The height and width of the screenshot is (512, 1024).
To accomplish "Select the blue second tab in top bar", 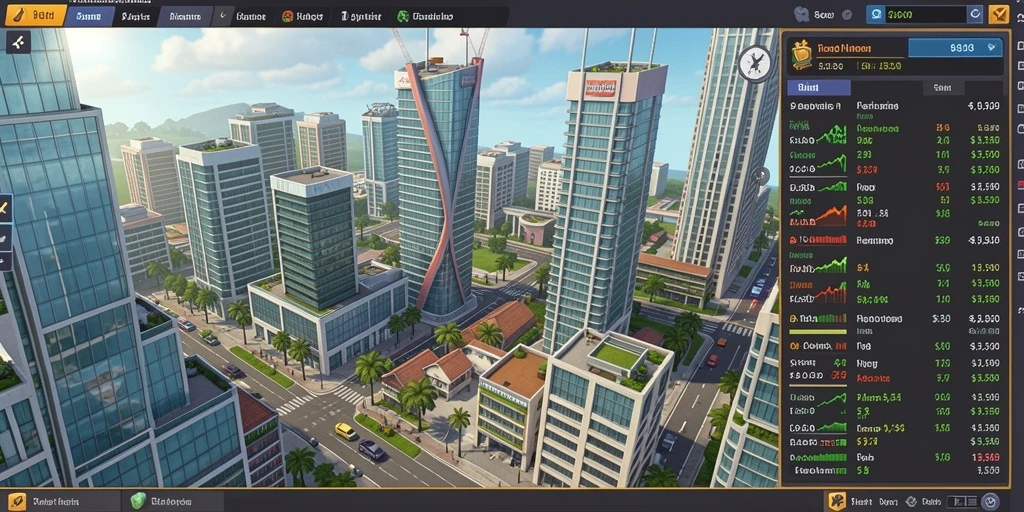I will pyautogui.click(x=88, y=16).
